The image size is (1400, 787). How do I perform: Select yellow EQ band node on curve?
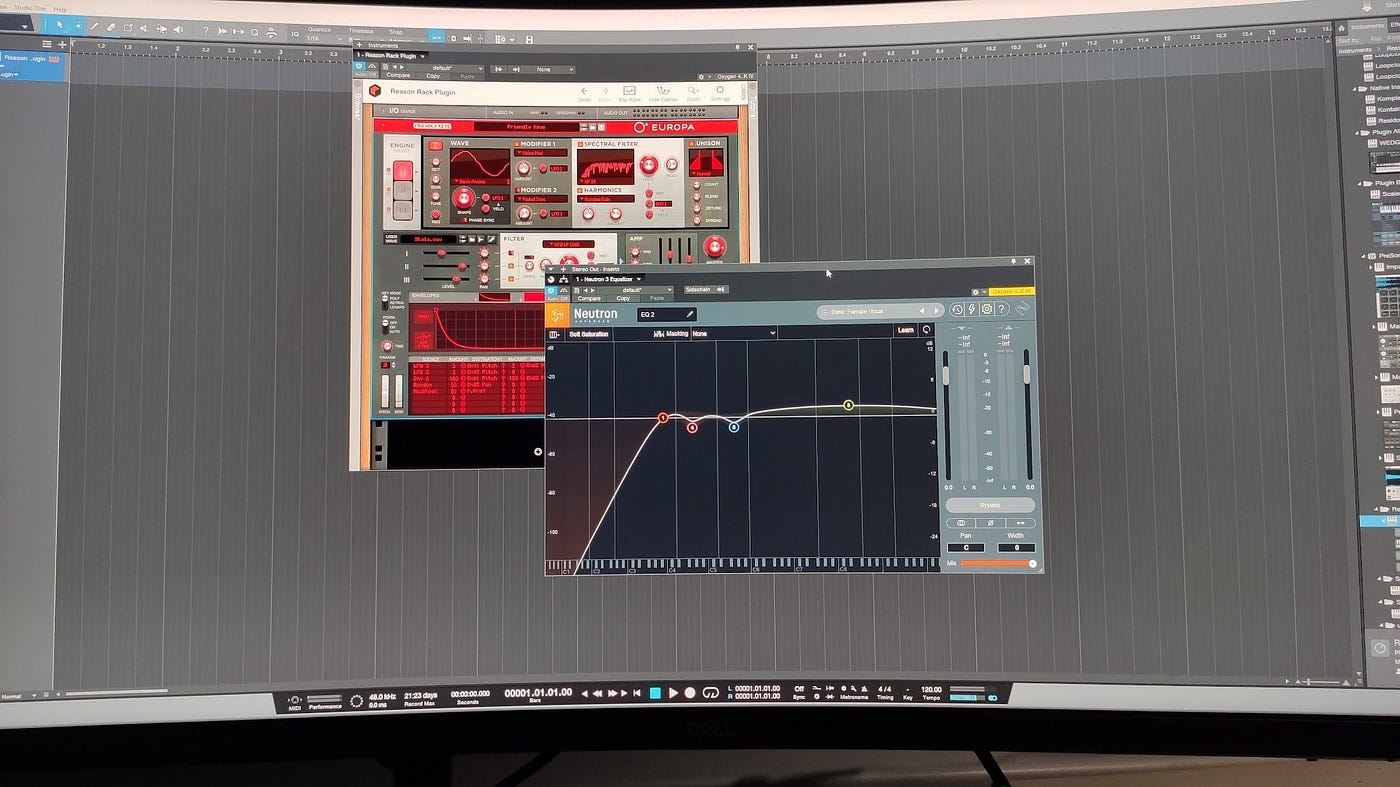coord(848,405)
